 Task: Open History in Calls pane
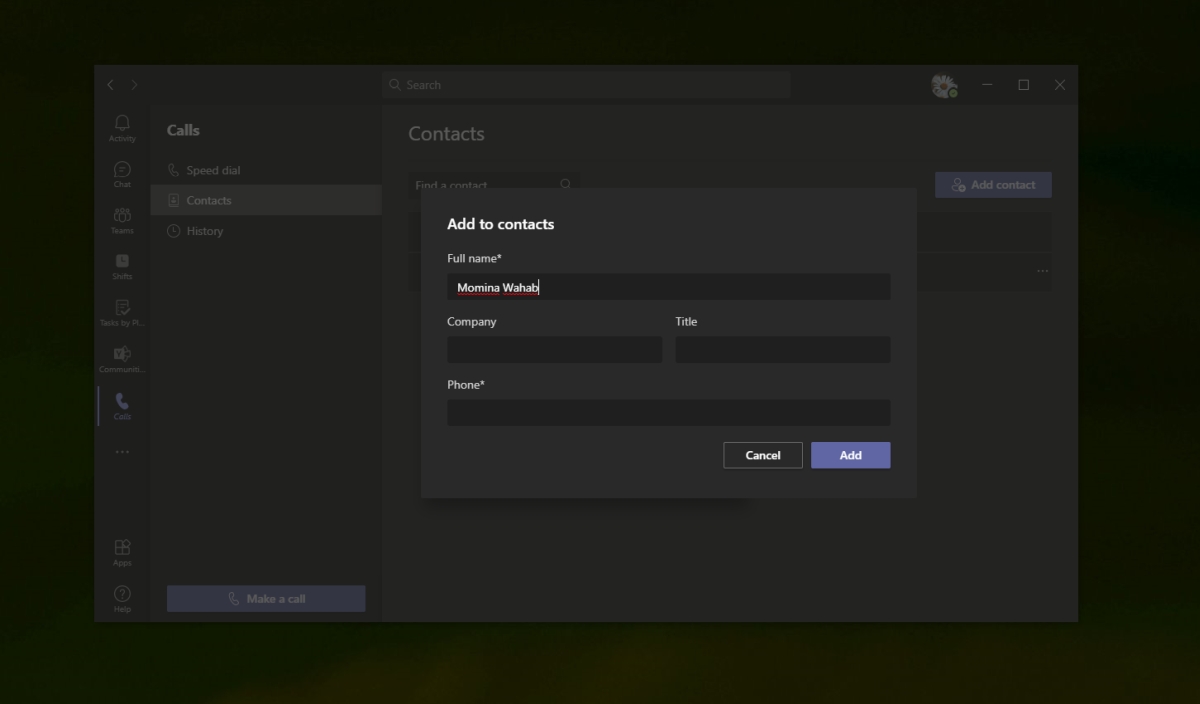266,230
